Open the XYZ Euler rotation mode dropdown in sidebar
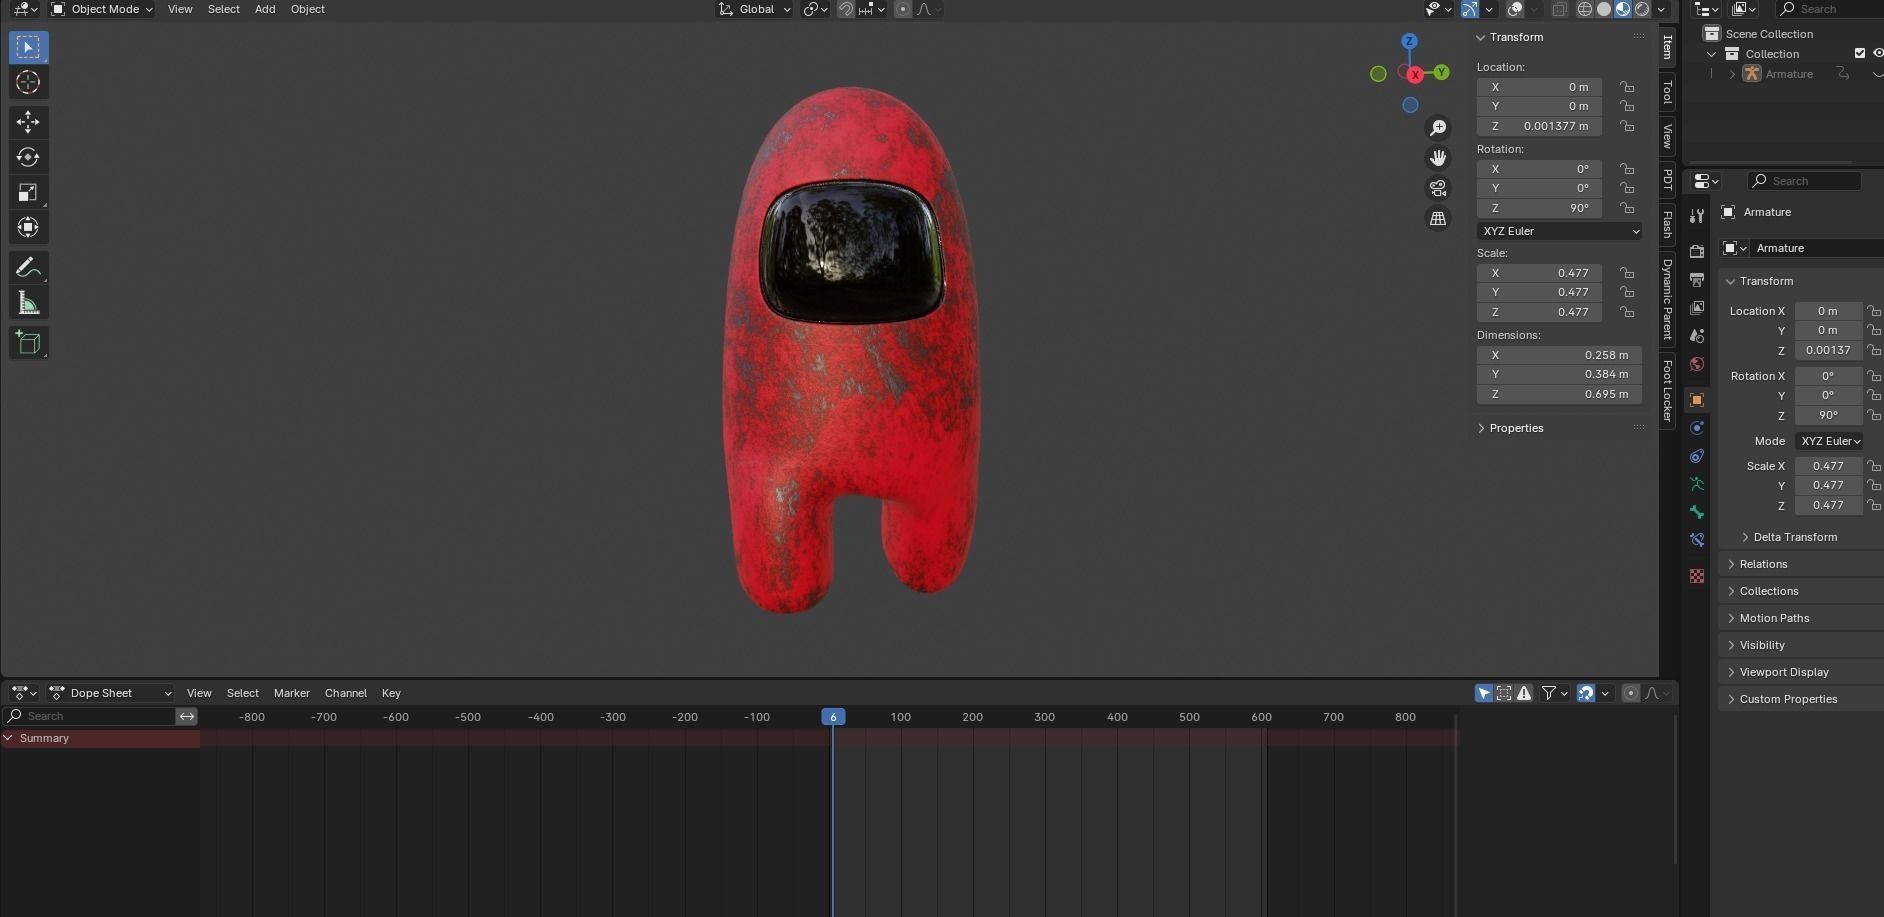The width and height of the screenshot is (1884, 917). point(1559,231)
